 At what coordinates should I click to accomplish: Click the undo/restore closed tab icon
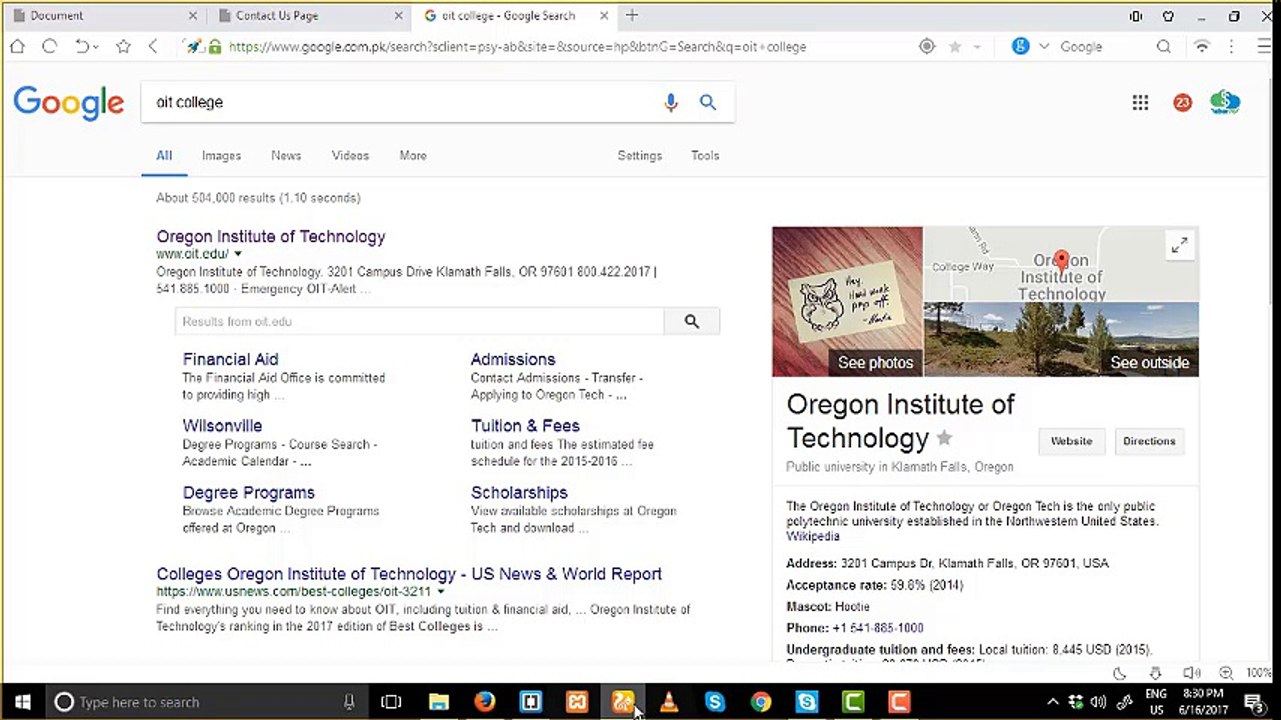83,46
